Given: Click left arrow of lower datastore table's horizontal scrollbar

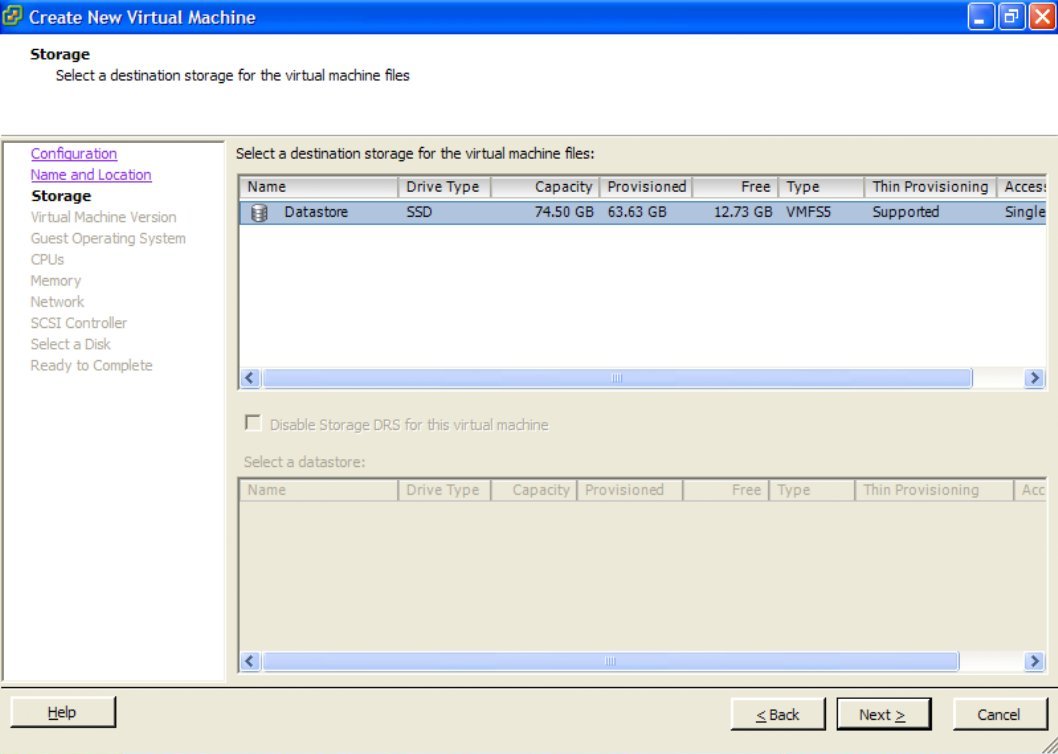Looking at the screenshot, I should tap(250, 661).
